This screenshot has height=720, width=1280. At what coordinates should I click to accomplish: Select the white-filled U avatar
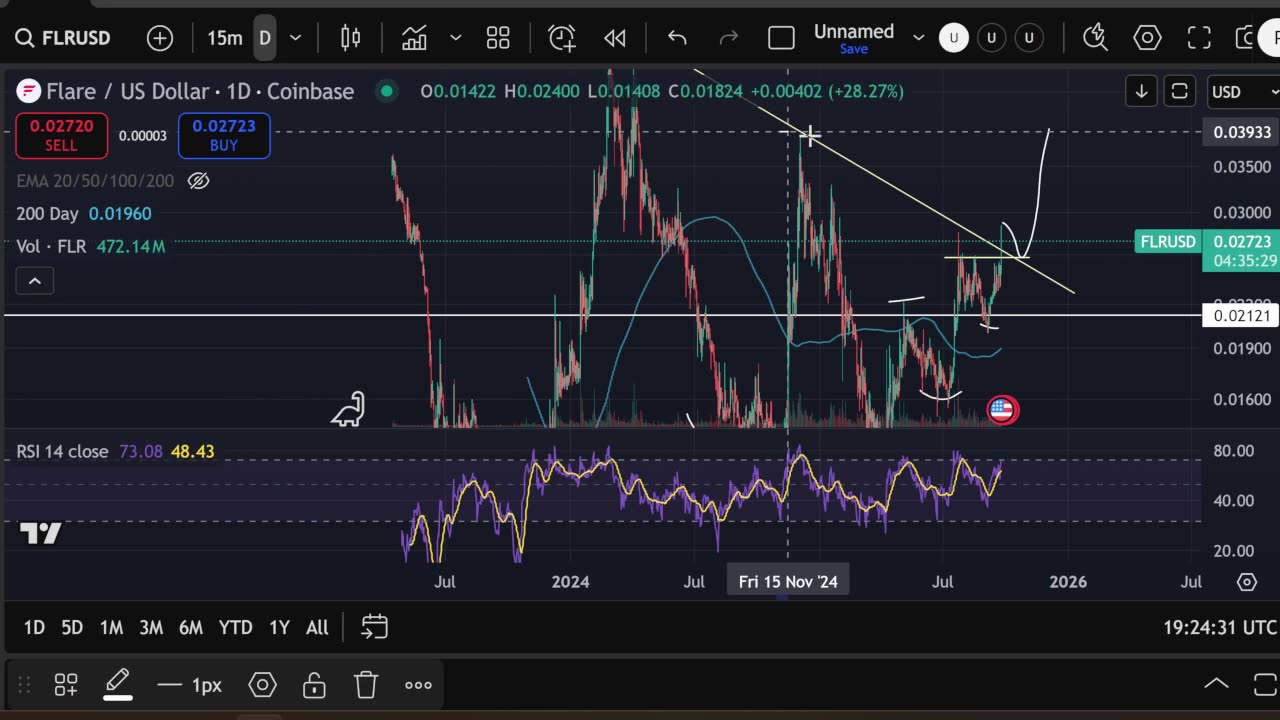(x=953, y=38)
